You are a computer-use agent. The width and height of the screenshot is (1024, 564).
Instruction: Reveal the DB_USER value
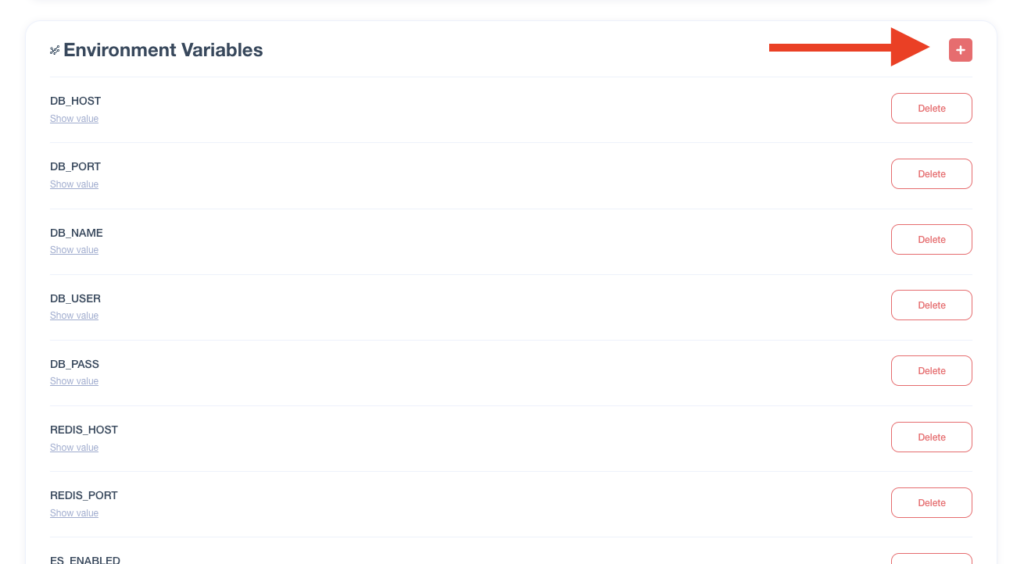point(74,315)
